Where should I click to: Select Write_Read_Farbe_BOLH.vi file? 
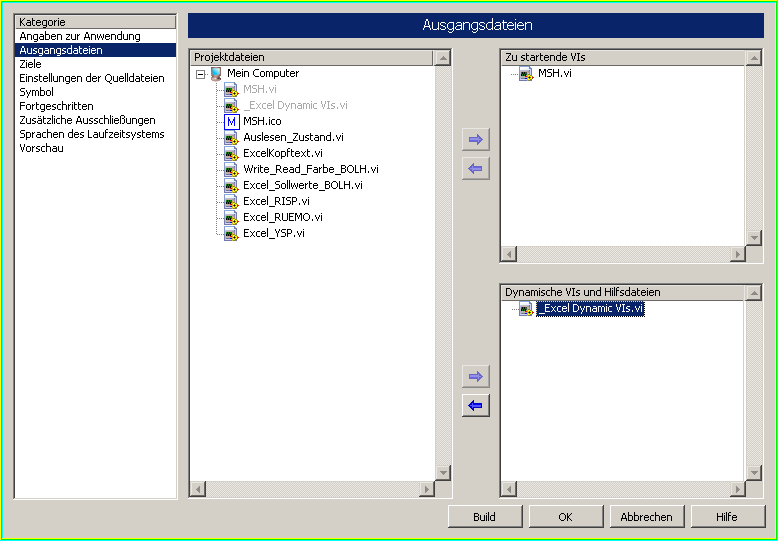[x=311, y=169]
